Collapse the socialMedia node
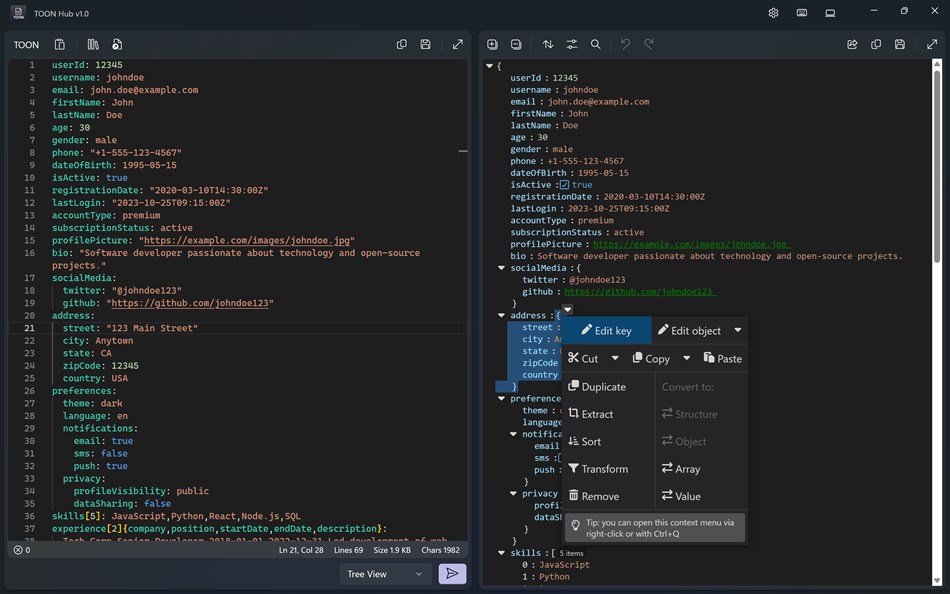Image resolution: width=950 pixels, height=594 pixels. tap(501, 268)
